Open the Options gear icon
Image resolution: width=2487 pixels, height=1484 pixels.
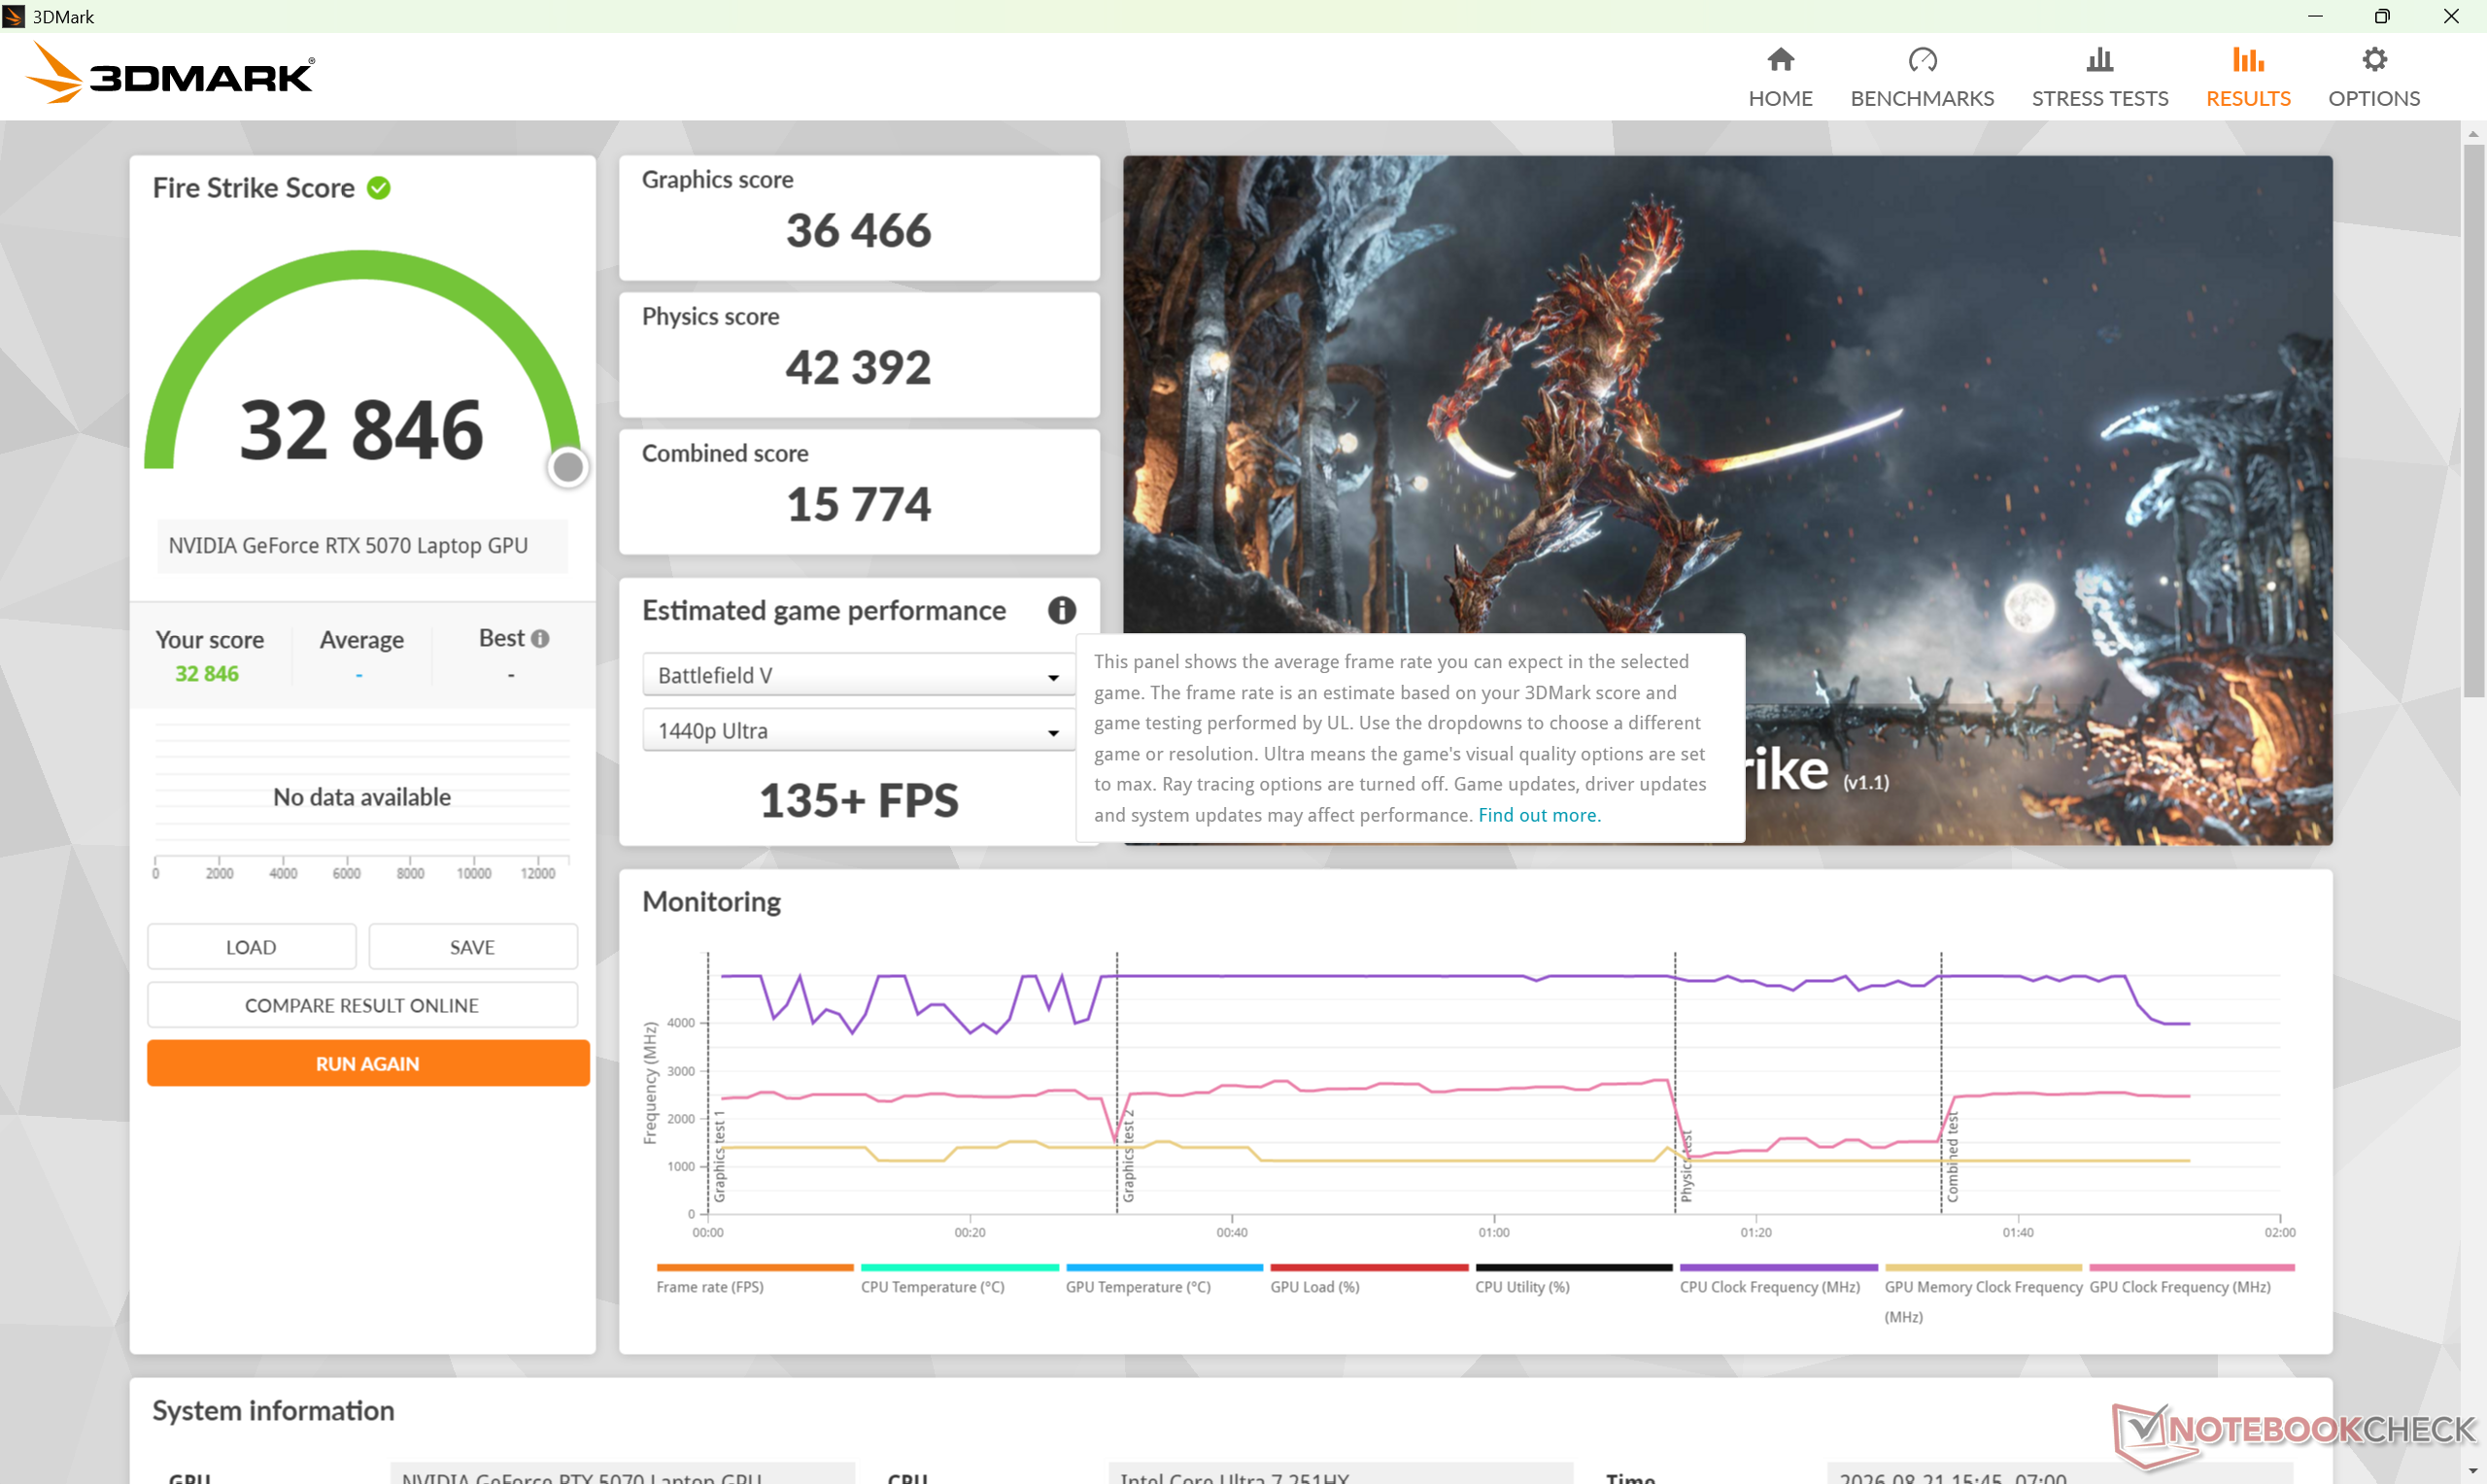click(x=2374, y=60)
